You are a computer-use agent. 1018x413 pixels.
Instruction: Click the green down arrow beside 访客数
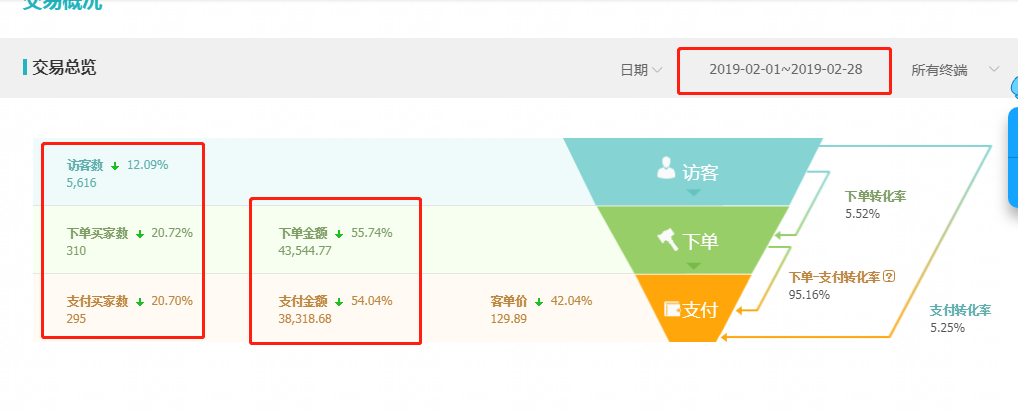point(115,166)
